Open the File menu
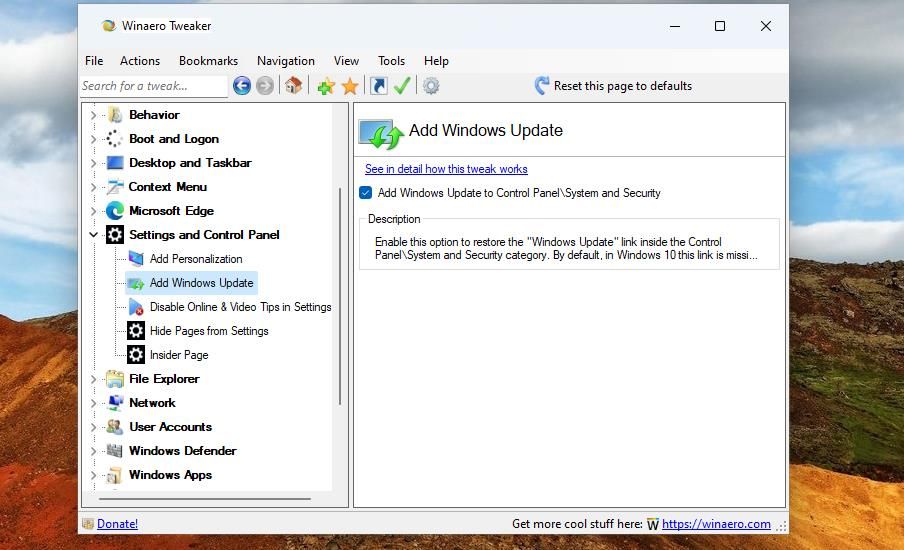 pos(94,61)
